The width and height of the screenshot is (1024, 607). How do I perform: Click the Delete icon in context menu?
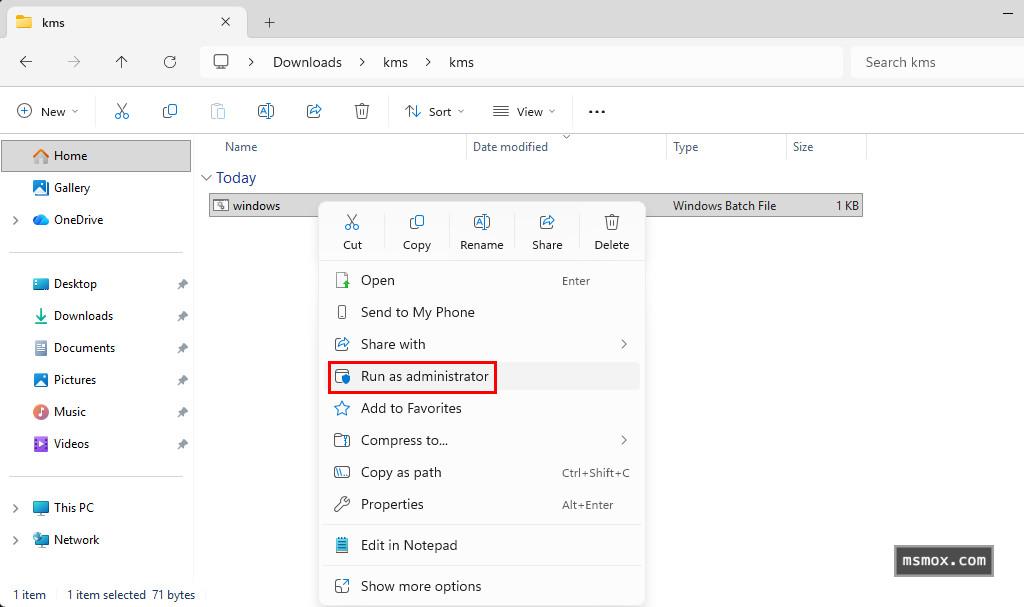tap(612, 230)
